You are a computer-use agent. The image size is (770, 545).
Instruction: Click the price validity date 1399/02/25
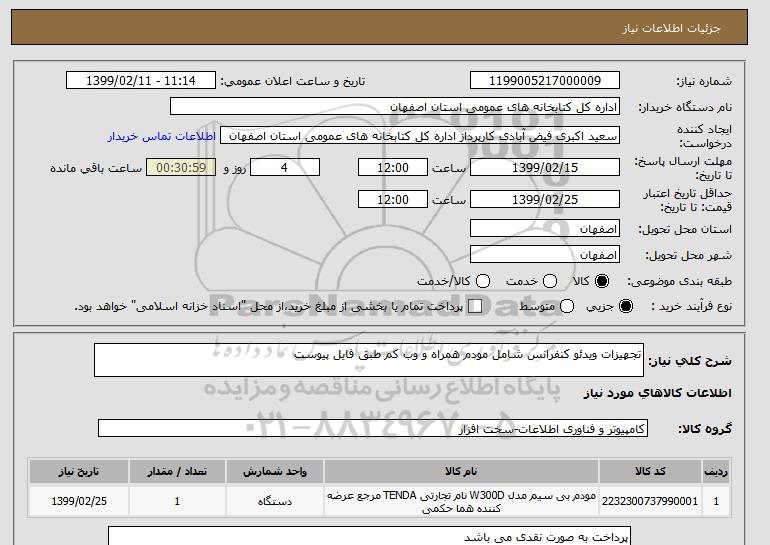point(545,199)
